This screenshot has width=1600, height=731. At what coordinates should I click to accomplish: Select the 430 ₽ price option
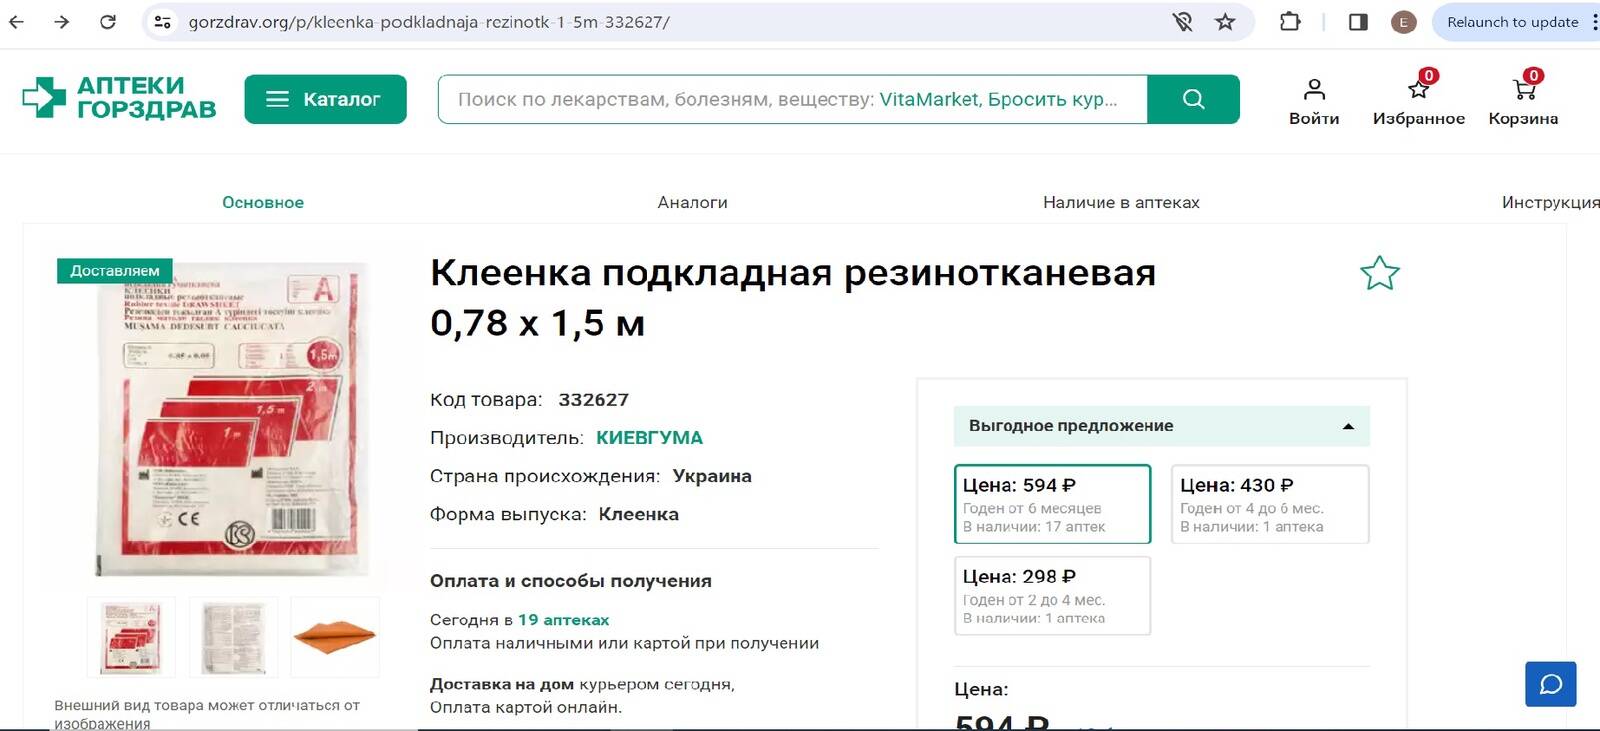[x=1269, y=504]
